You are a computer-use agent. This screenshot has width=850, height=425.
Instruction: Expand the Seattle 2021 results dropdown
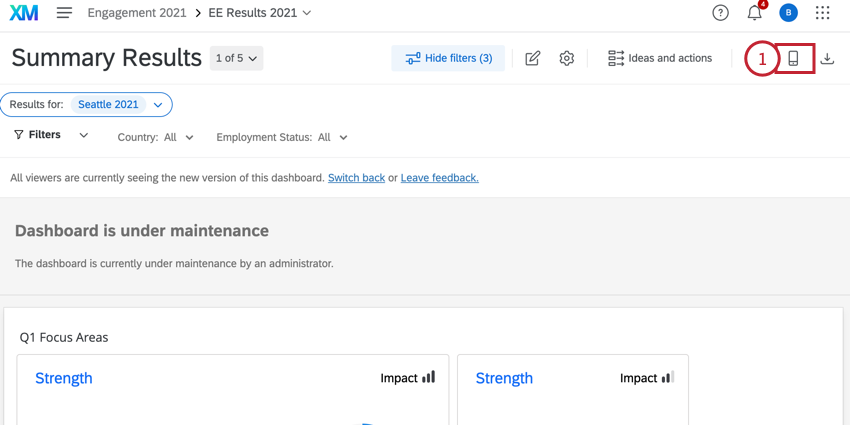pyautogui.click(x=157, y=105)
